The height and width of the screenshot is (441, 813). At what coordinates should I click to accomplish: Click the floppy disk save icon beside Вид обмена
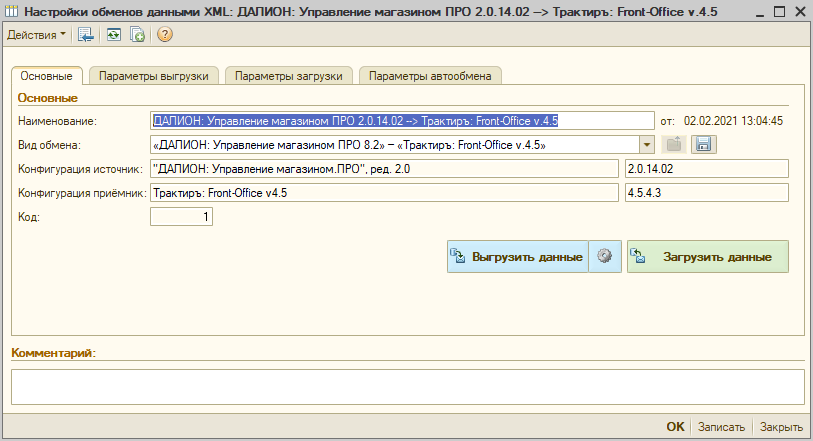[x=704, y=145]
